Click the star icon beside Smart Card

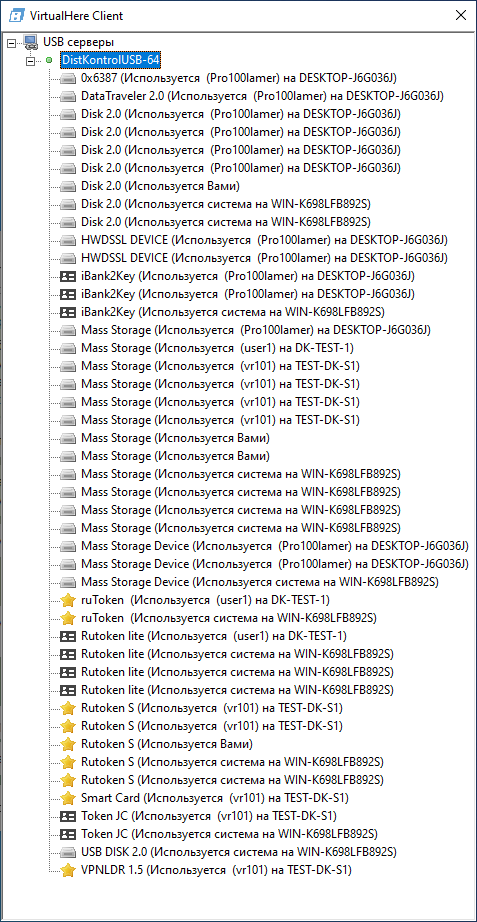[x=68, y=798]
